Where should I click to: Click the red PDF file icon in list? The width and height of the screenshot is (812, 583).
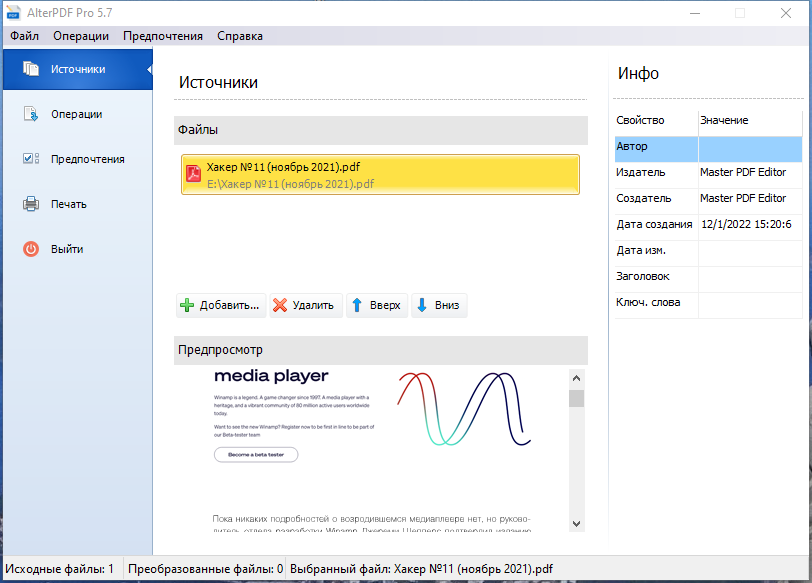pyautogui.click(x=193, y=174)
